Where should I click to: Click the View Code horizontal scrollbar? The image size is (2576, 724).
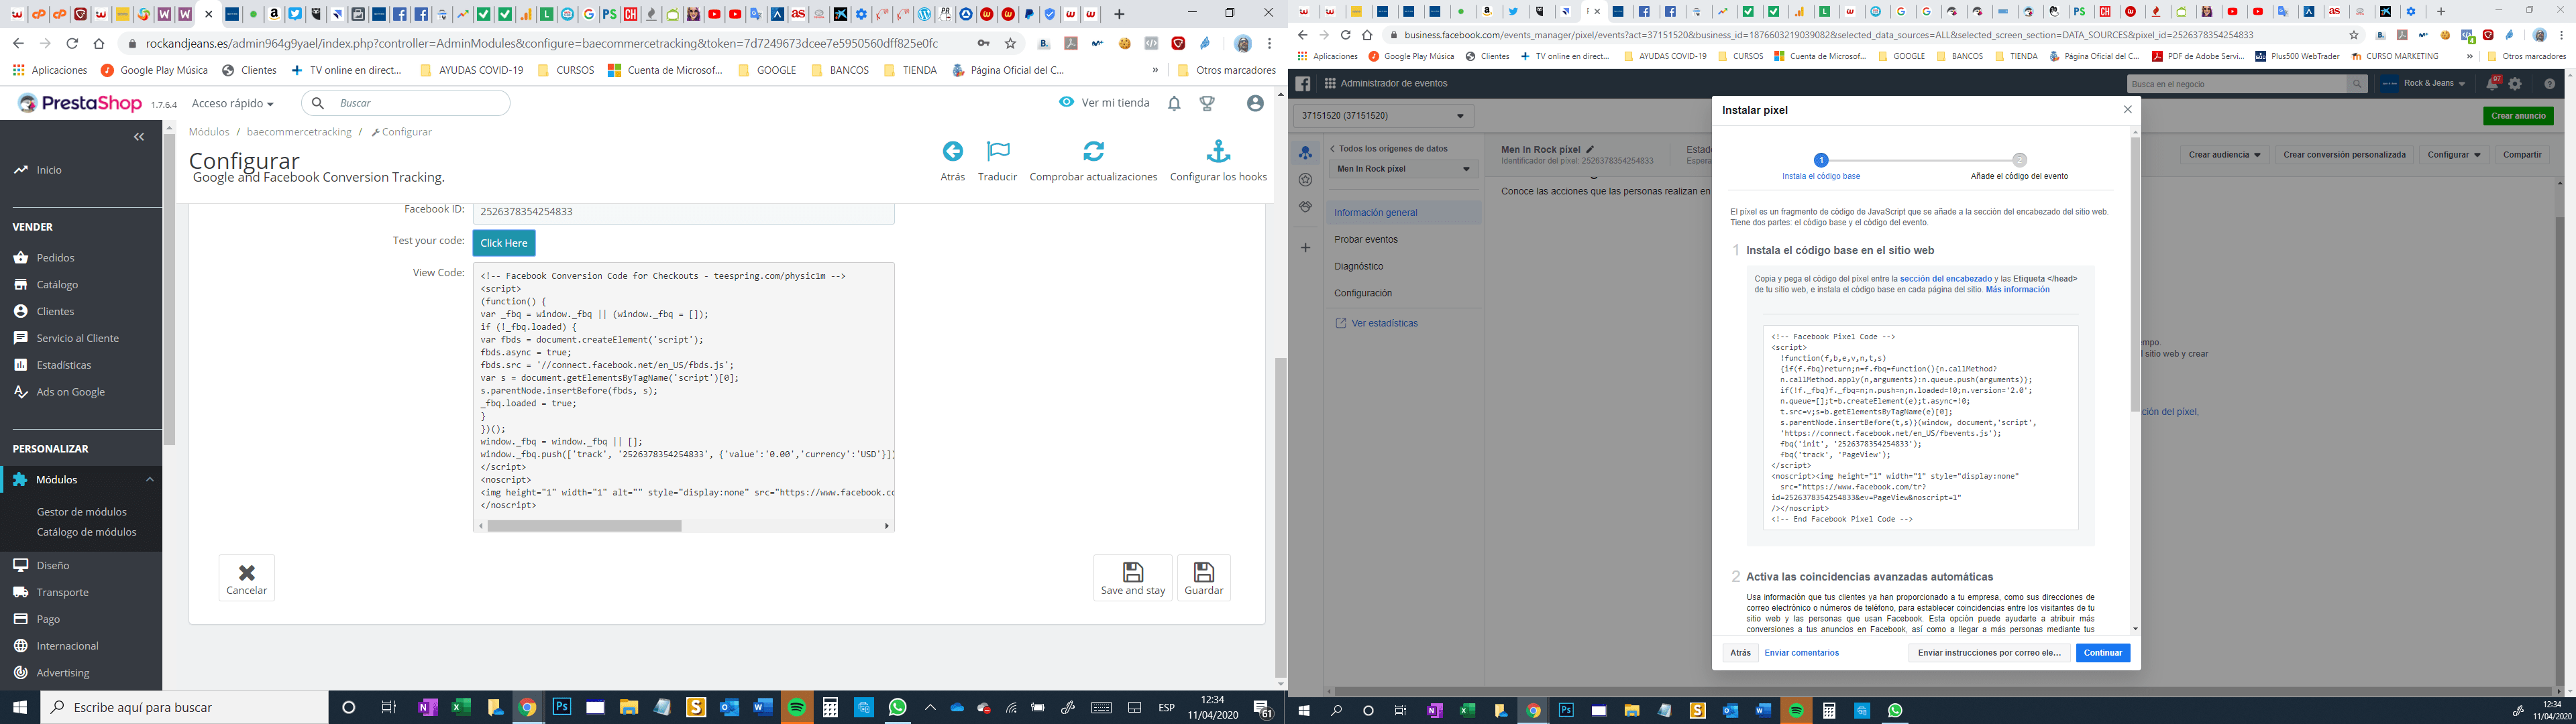point(584,526)
